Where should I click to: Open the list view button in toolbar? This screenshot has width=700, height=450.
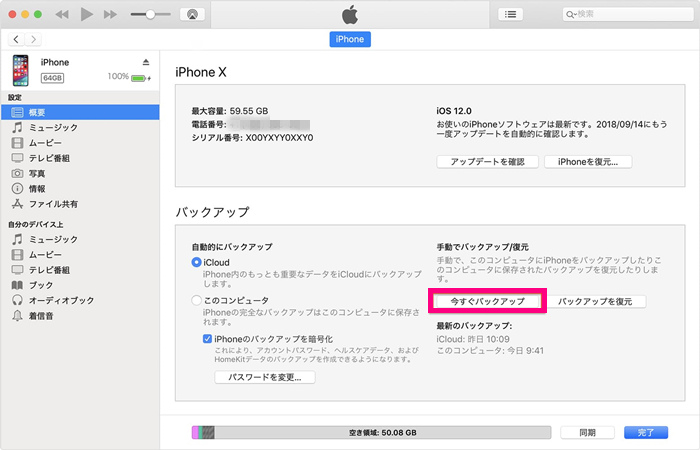(510, 14)
